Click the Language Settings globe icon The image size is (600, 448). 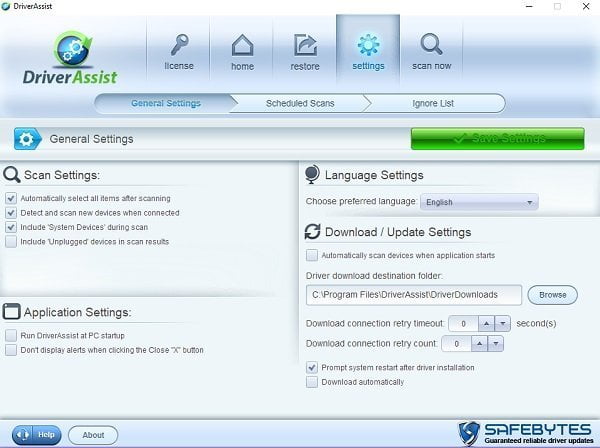click(312, 174)
